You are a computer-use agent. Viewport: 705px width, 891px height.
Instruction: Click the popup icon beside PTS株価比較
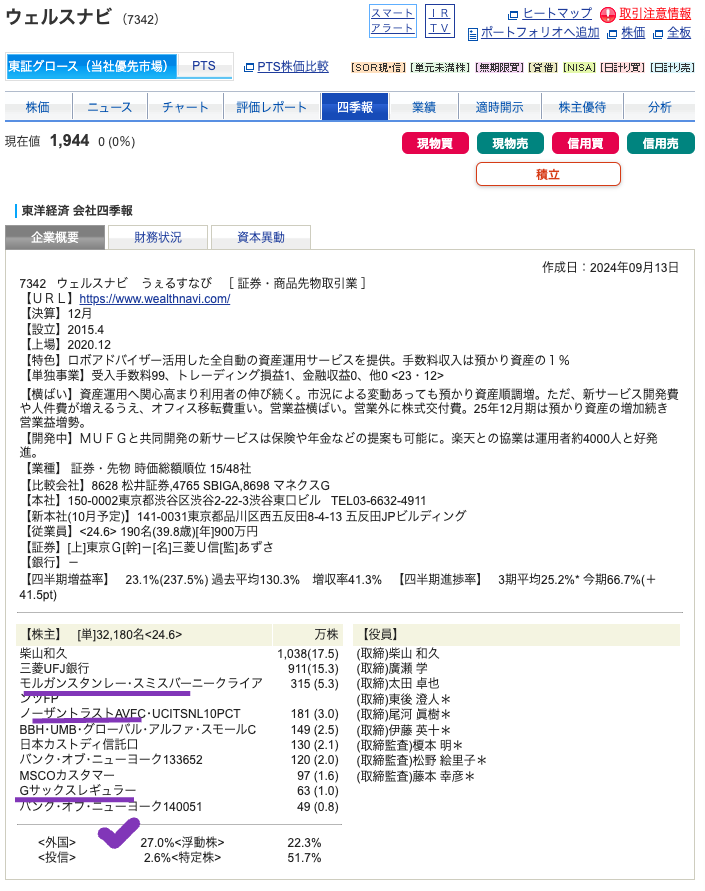click(x=249, y=68)
